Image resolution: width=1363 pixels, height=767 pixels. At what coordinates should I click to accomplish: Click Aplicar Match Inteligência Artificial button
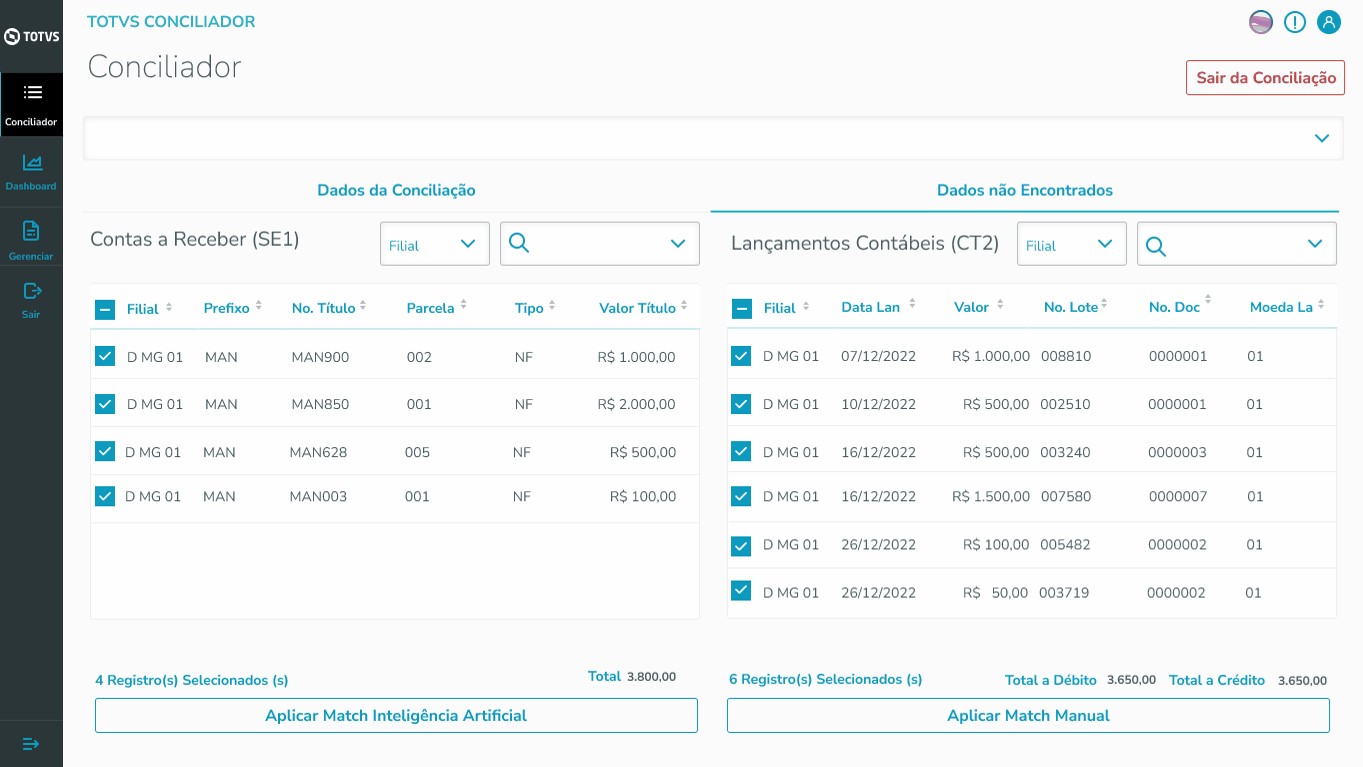(x=396, y=716)
